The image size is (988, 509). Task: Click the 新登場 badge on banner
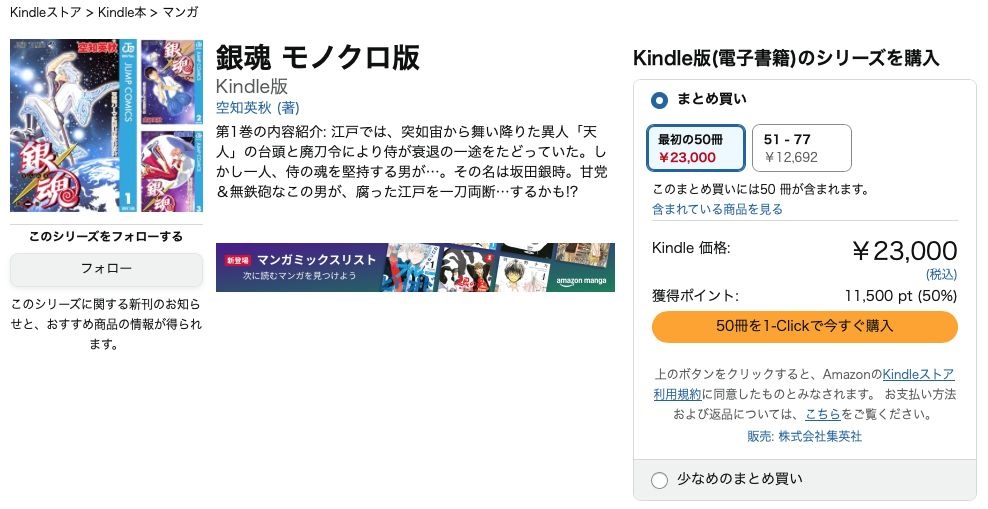236,260
